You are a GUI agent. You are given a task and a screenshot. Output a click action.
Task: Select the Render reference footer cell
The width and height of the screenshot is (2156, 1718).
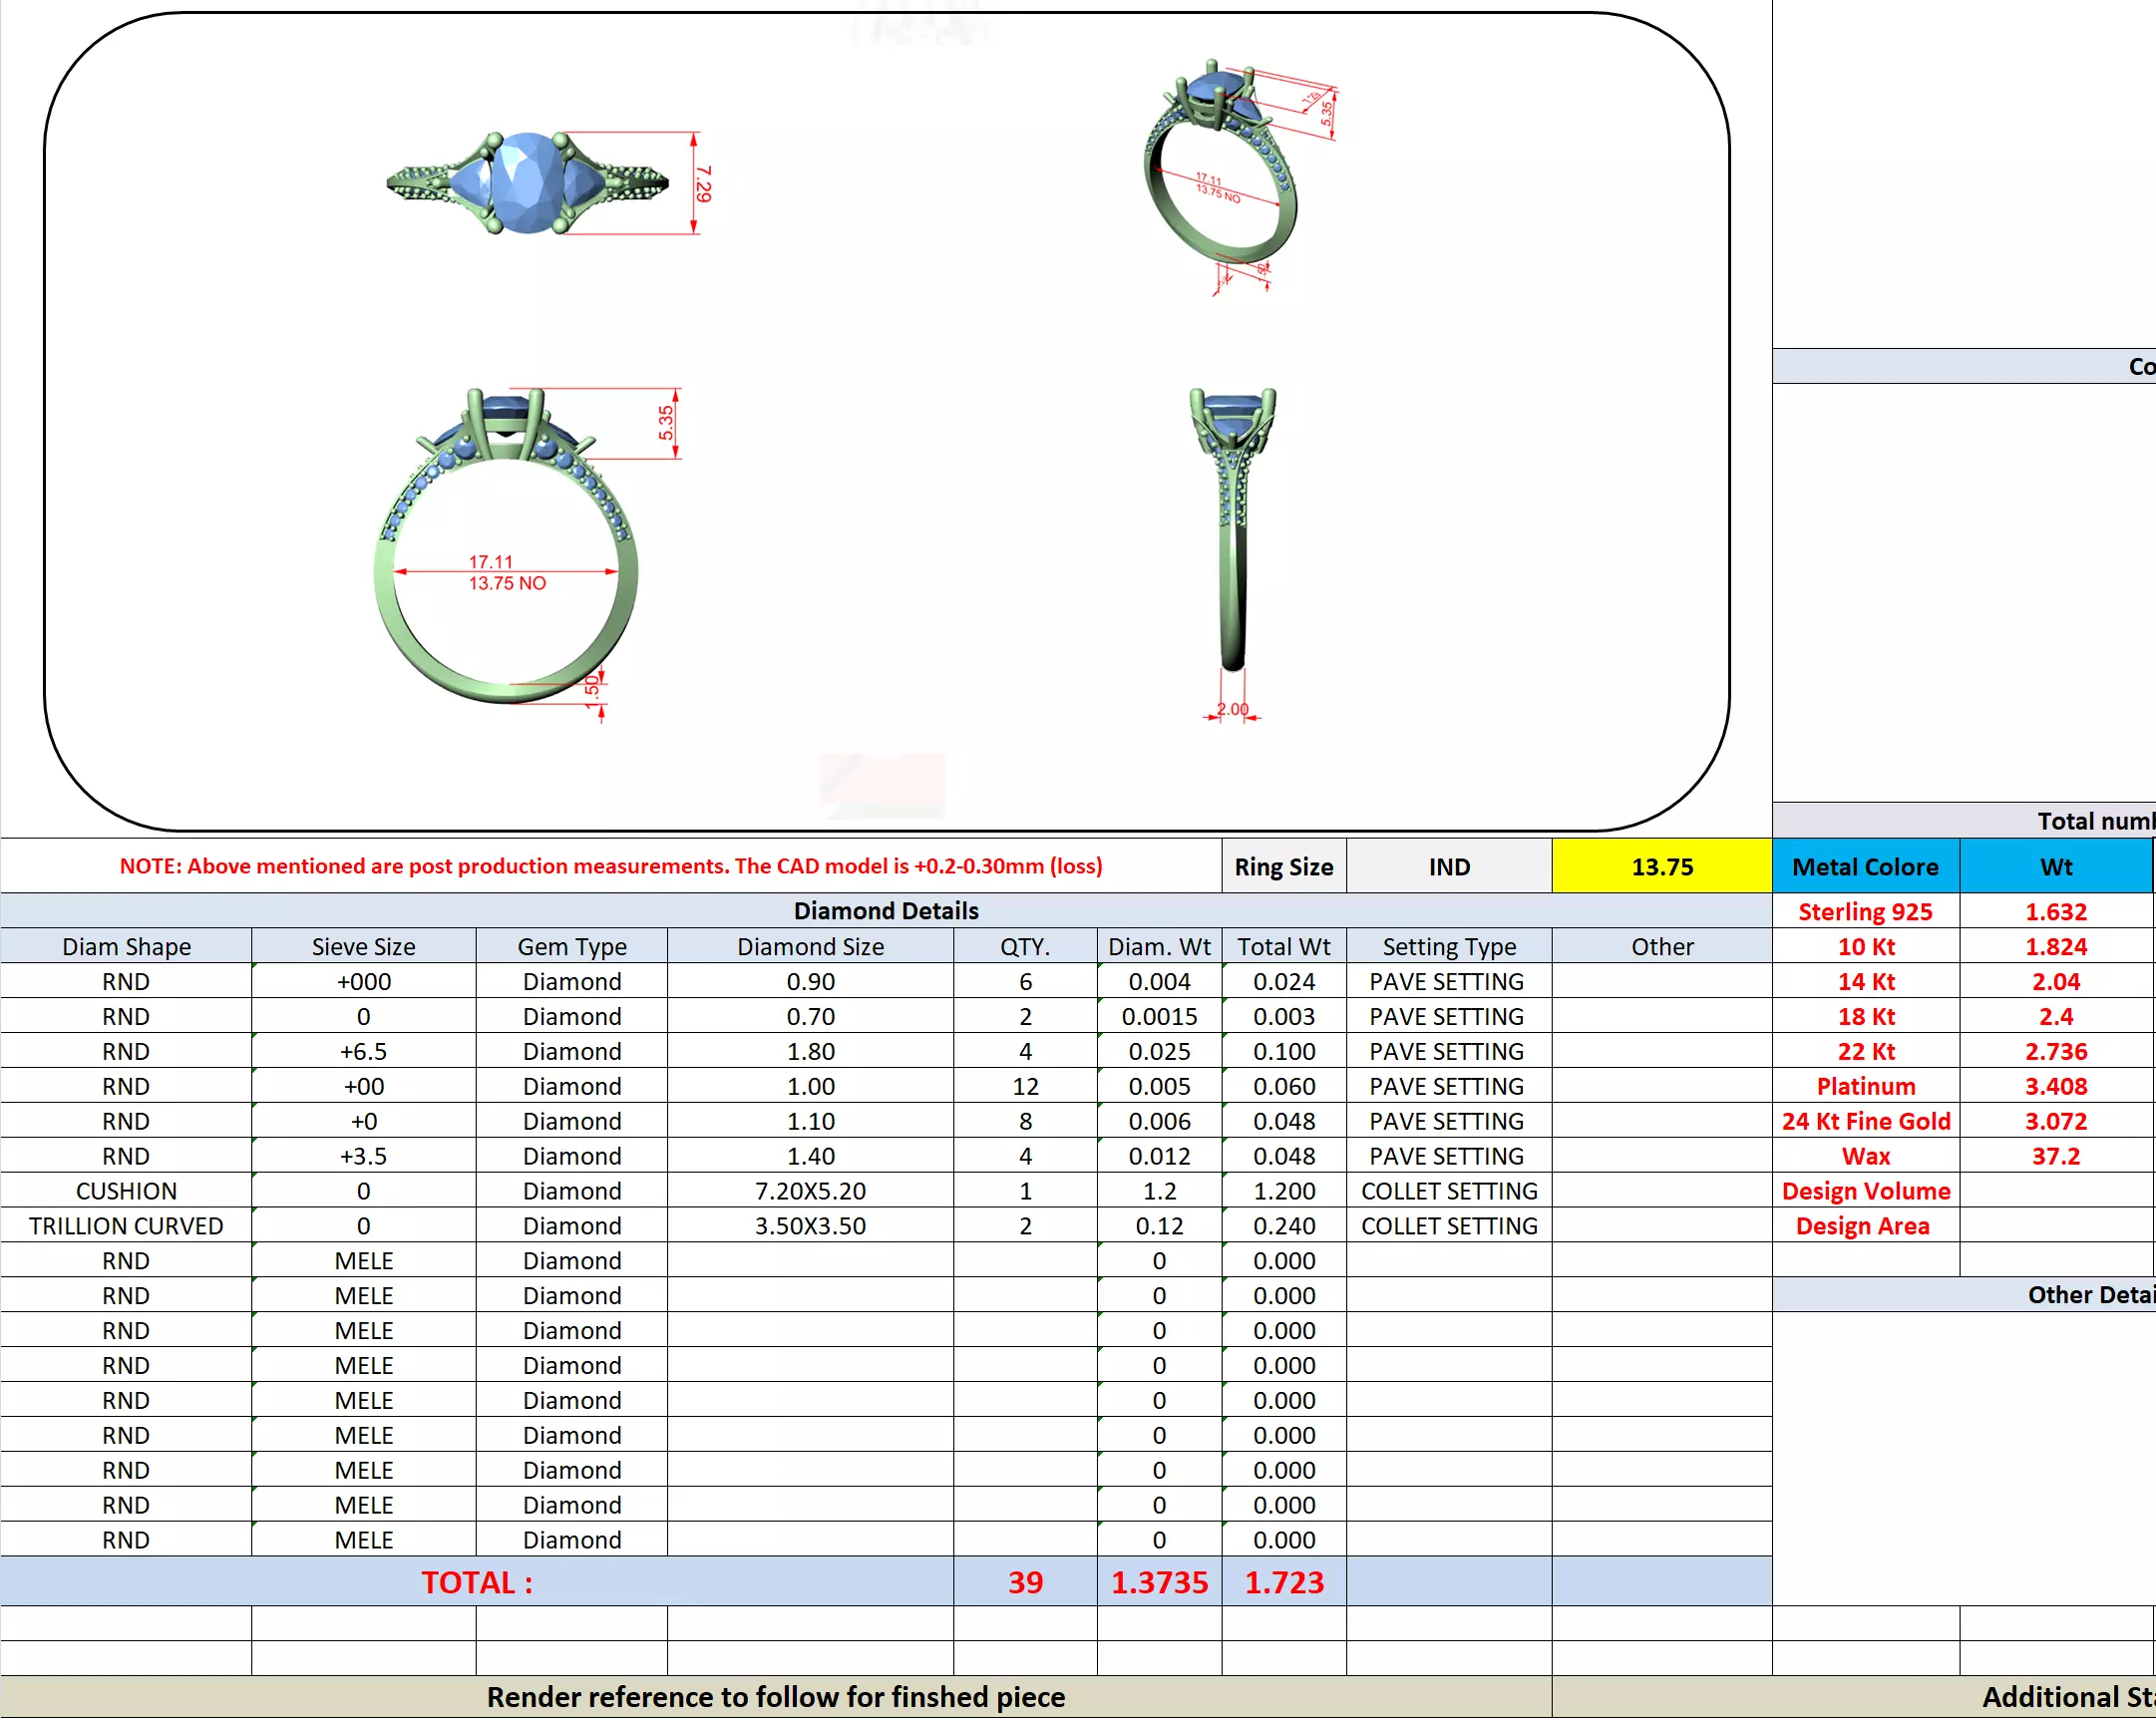(775, 1697)
